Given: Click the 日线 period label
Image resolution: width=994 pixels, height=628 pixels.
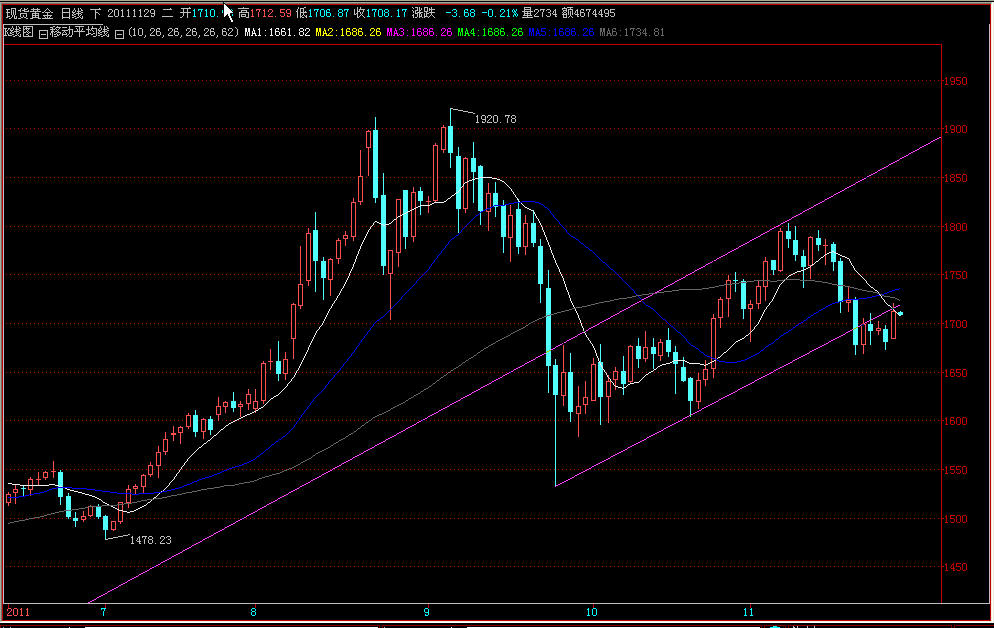Looking at the screenshot, I should [x=72, y=13].
